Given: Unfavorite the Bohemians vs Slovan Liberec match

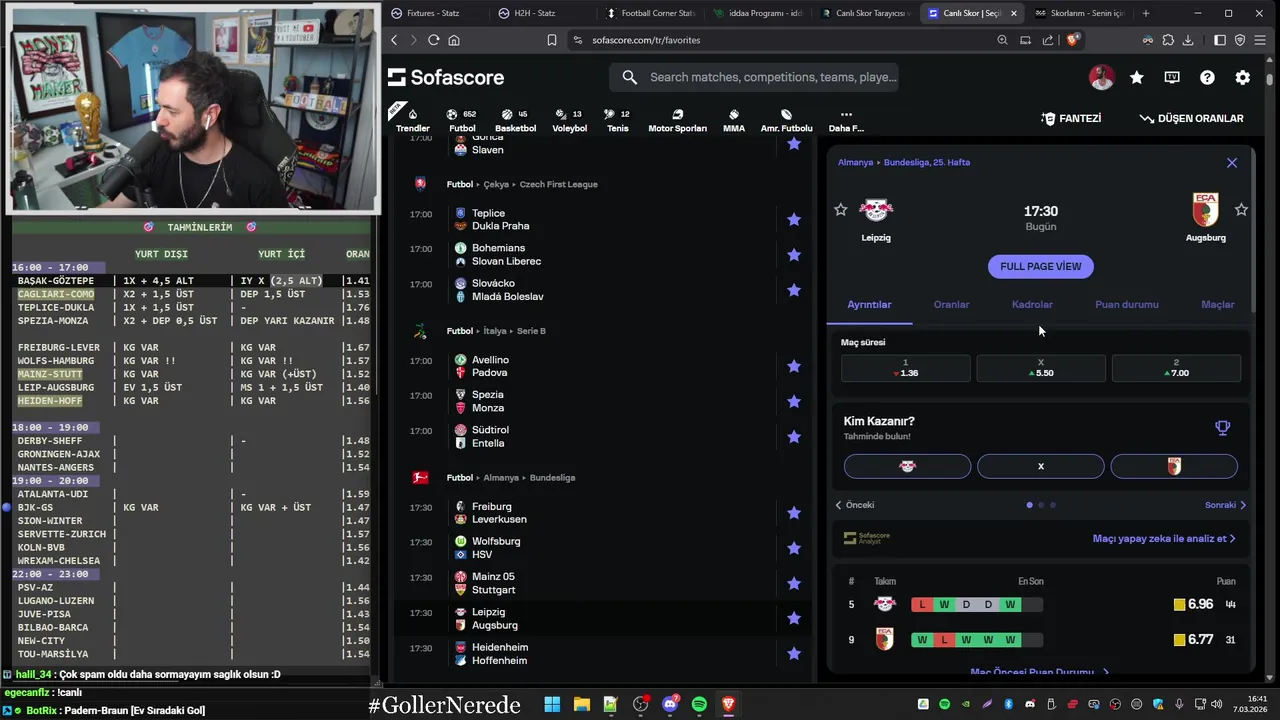Looking at the screenshot, I should (x=794, y=255).
